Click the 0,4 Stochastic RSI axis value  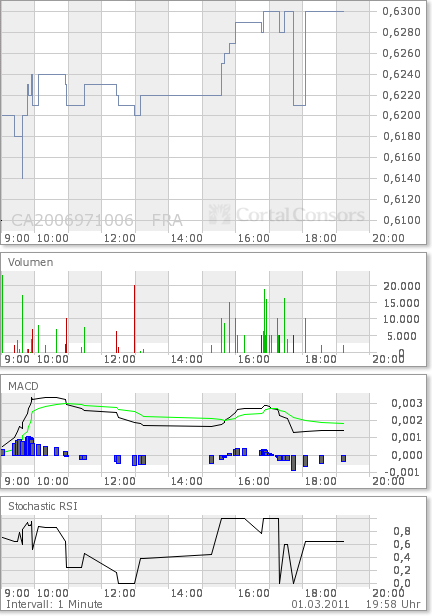tap(402, 557)
